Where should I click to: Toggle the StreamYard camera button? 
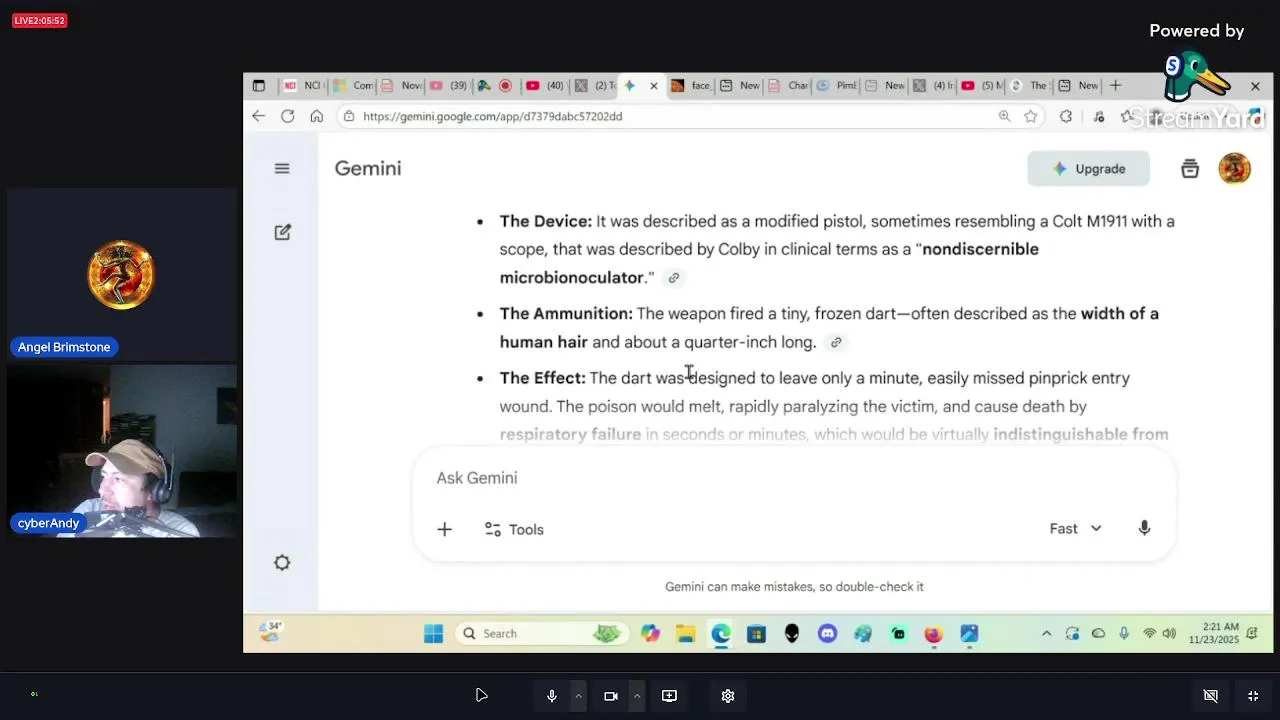610,696
